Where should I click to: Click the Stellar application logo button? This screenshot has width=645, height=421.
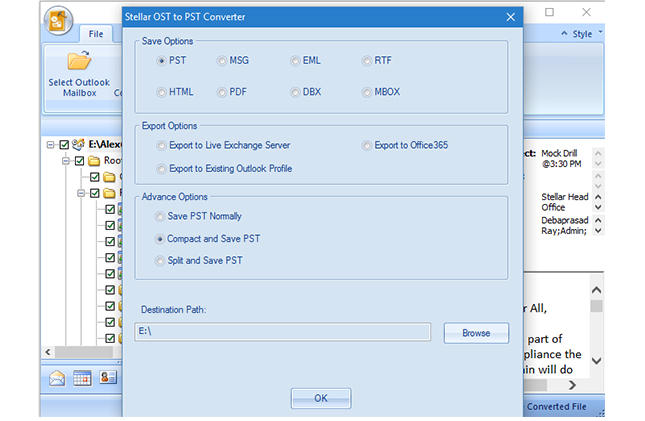tap(58, 21)
